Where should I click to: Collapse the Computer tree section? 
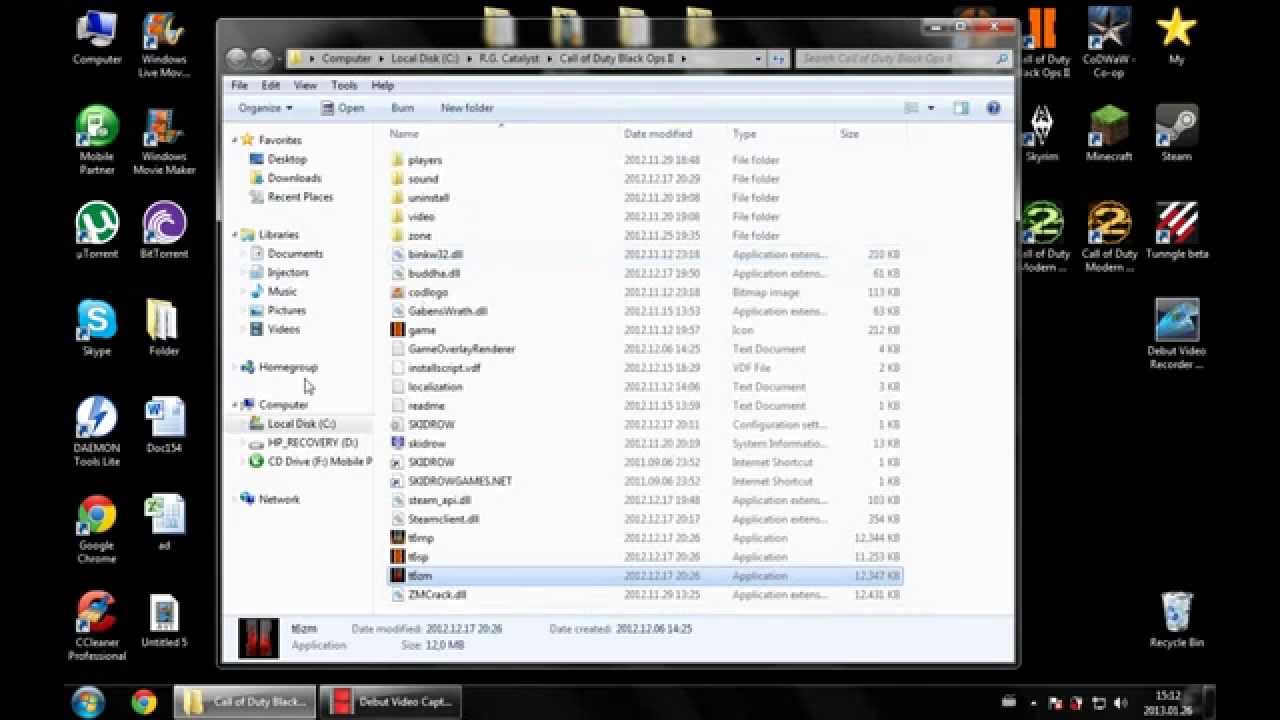coord(236,405)
